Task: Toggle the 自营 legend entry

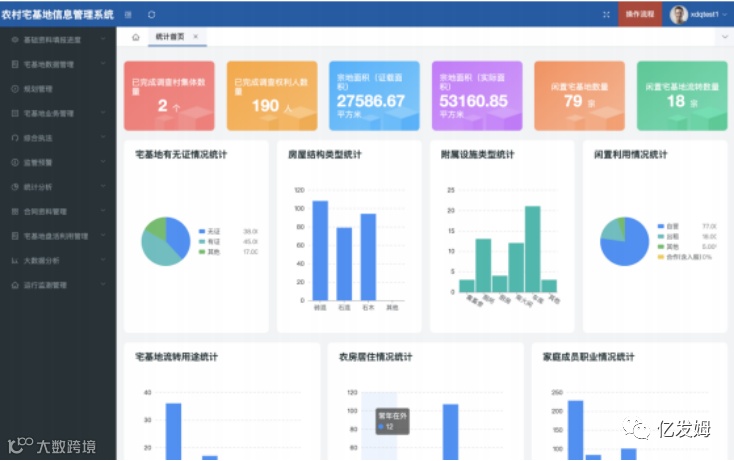Action: (x=668, y=226)
